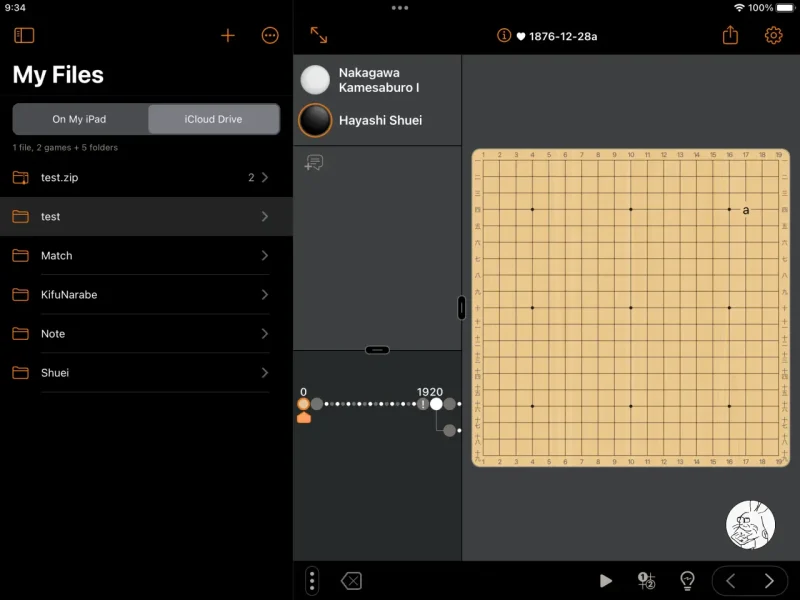
Task: Open the more options ellipsis menu
Action: tap(270, 36)
